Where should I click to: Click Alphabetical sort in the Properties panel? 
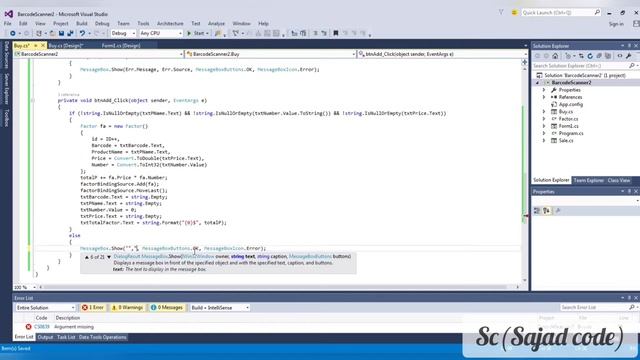pos(547,211)
